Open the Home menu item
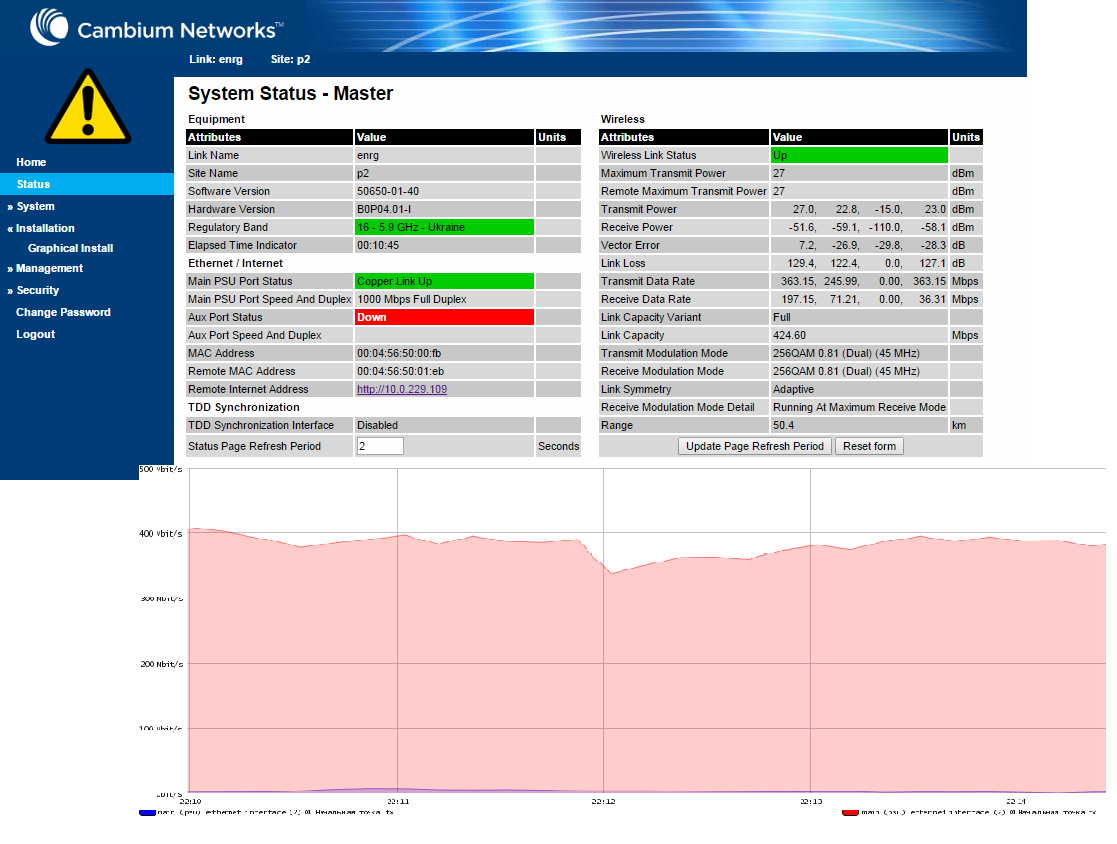Viewport: 1117px width, 844px height. [x=31, y=162]
